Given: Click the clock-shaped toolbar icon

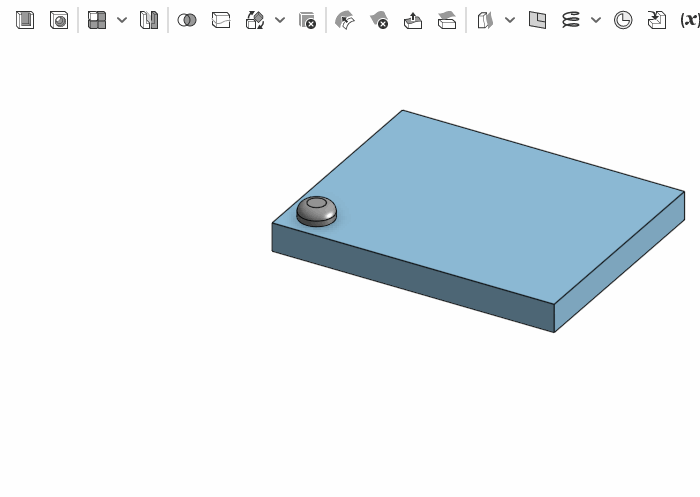Looking at the screenshot, I should coord(623,20).
